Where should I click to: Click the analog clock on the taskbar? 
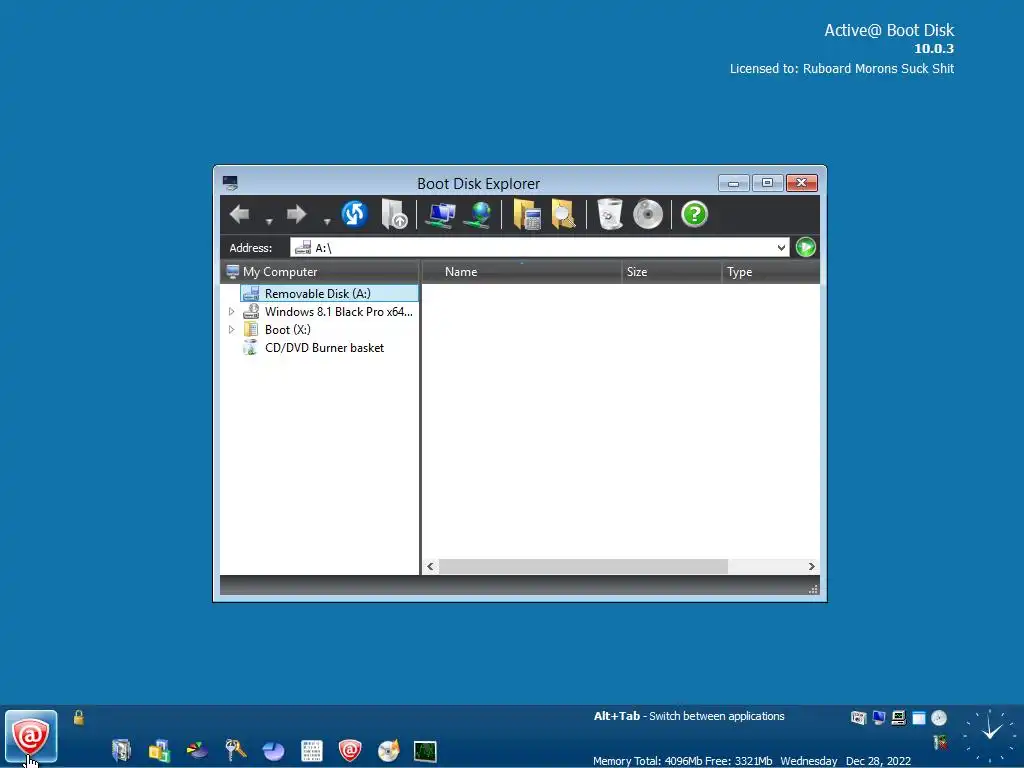[x=990, y=735]
